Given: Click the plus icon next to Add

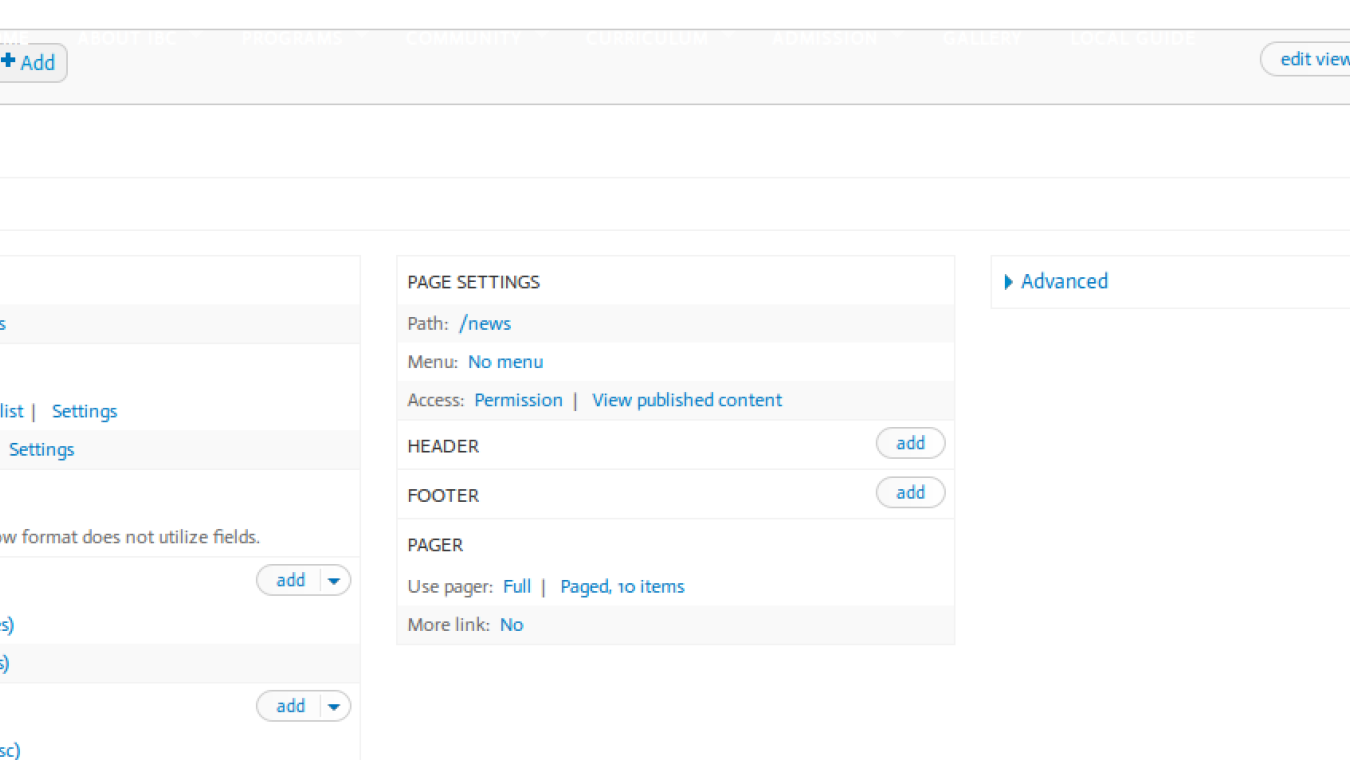Looking at the screenshot, I should 9,62.
